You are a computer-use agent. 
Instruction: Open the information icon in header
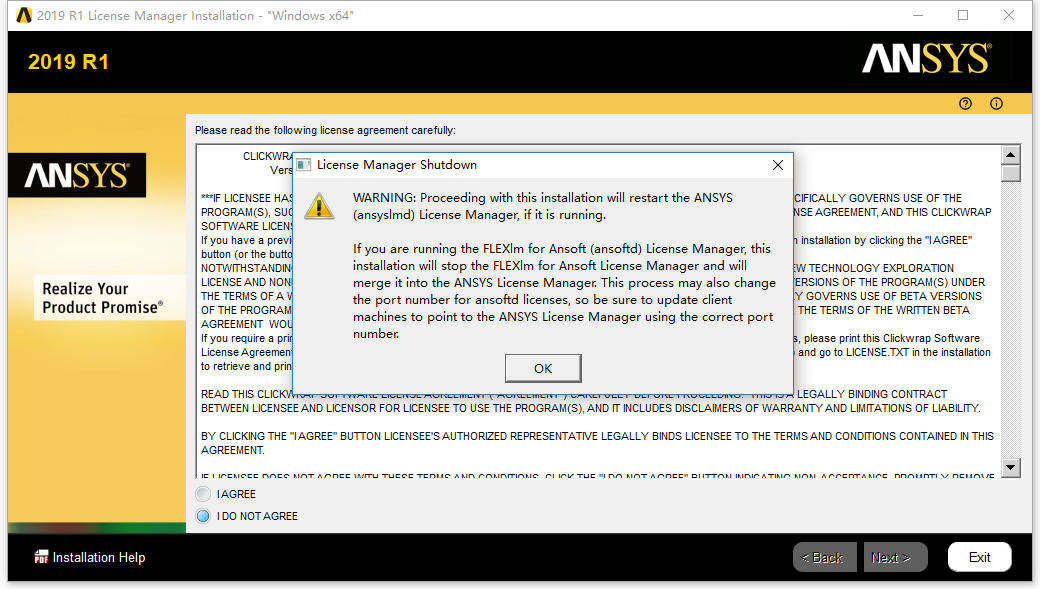(x=996, y=103)
